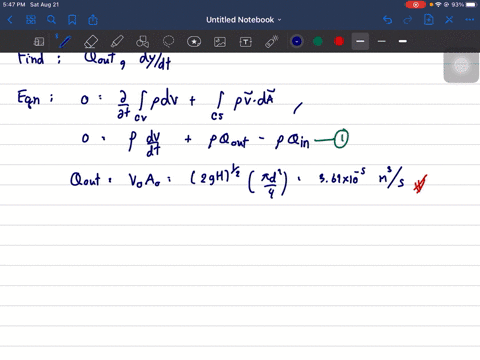Screen dimensions: 480x360
Task: Select the Text box tool
Action: 246,42
